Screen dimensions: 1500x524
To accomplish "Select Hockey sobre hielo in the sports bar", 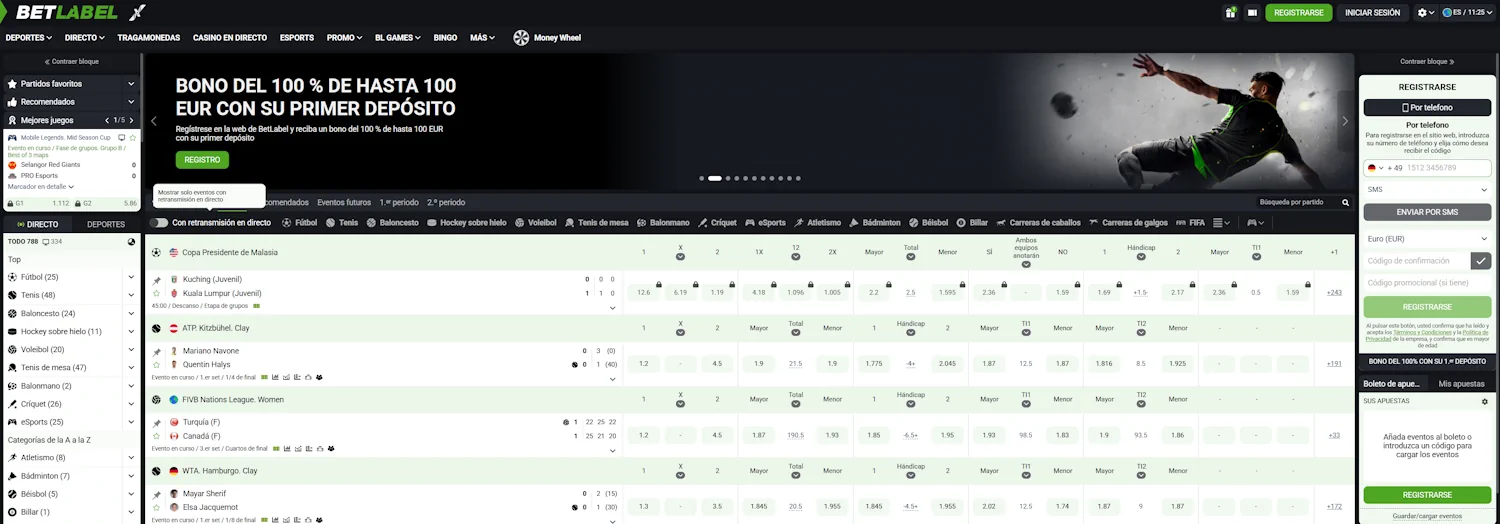I will [x=466, y=222].
